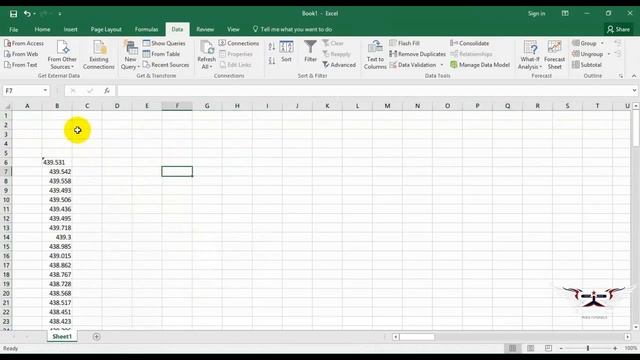The width and height of the screenshot is (640, 360).
Task: Click Forecast Sheet icon
Action: 554,55
